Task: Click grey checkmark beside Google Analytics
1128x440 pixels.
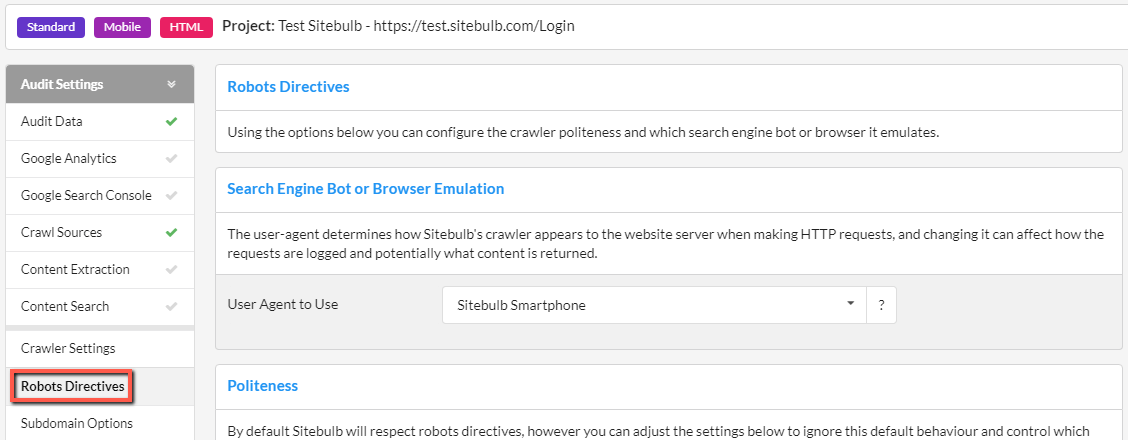Action: [x=171, y=159]
